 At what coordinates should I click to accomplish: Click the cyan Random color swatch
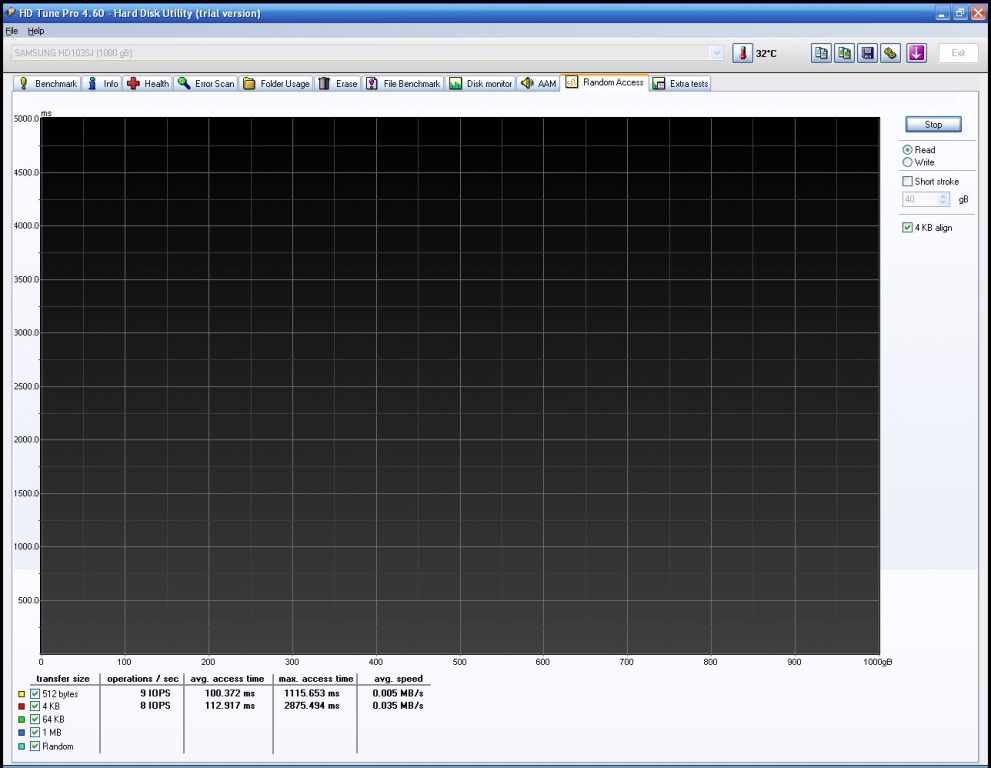[21, 747]
